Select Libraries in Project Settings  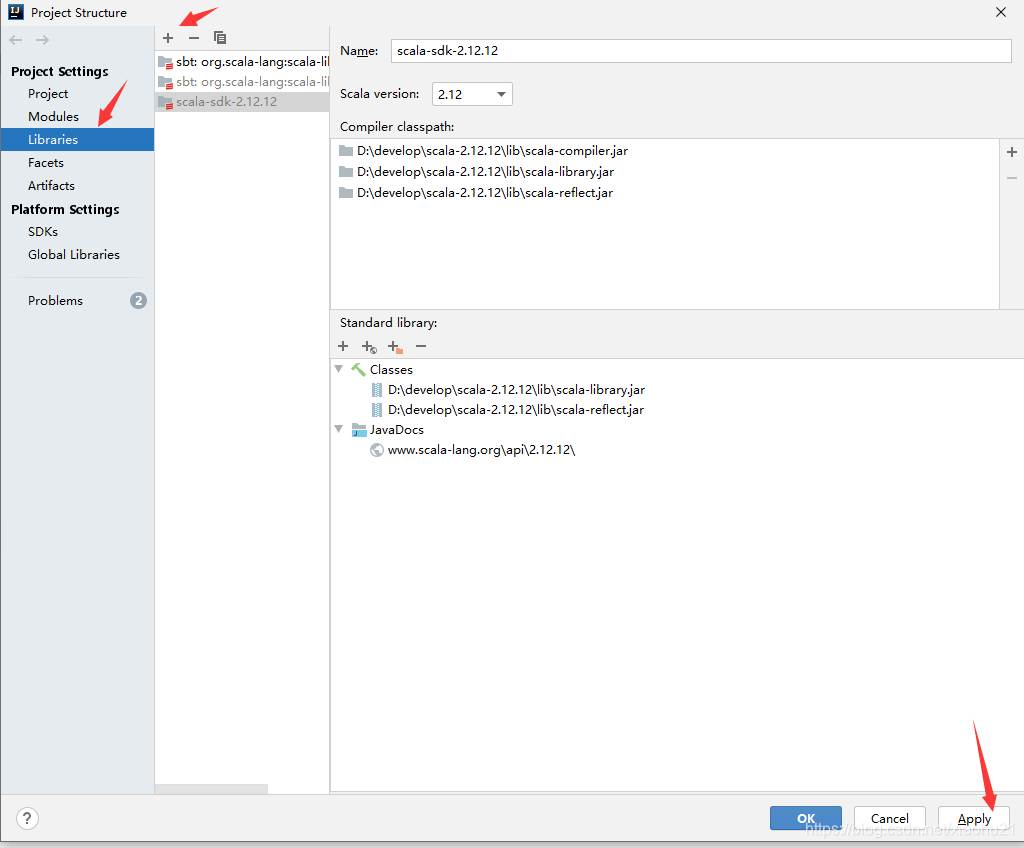[77, 139]
